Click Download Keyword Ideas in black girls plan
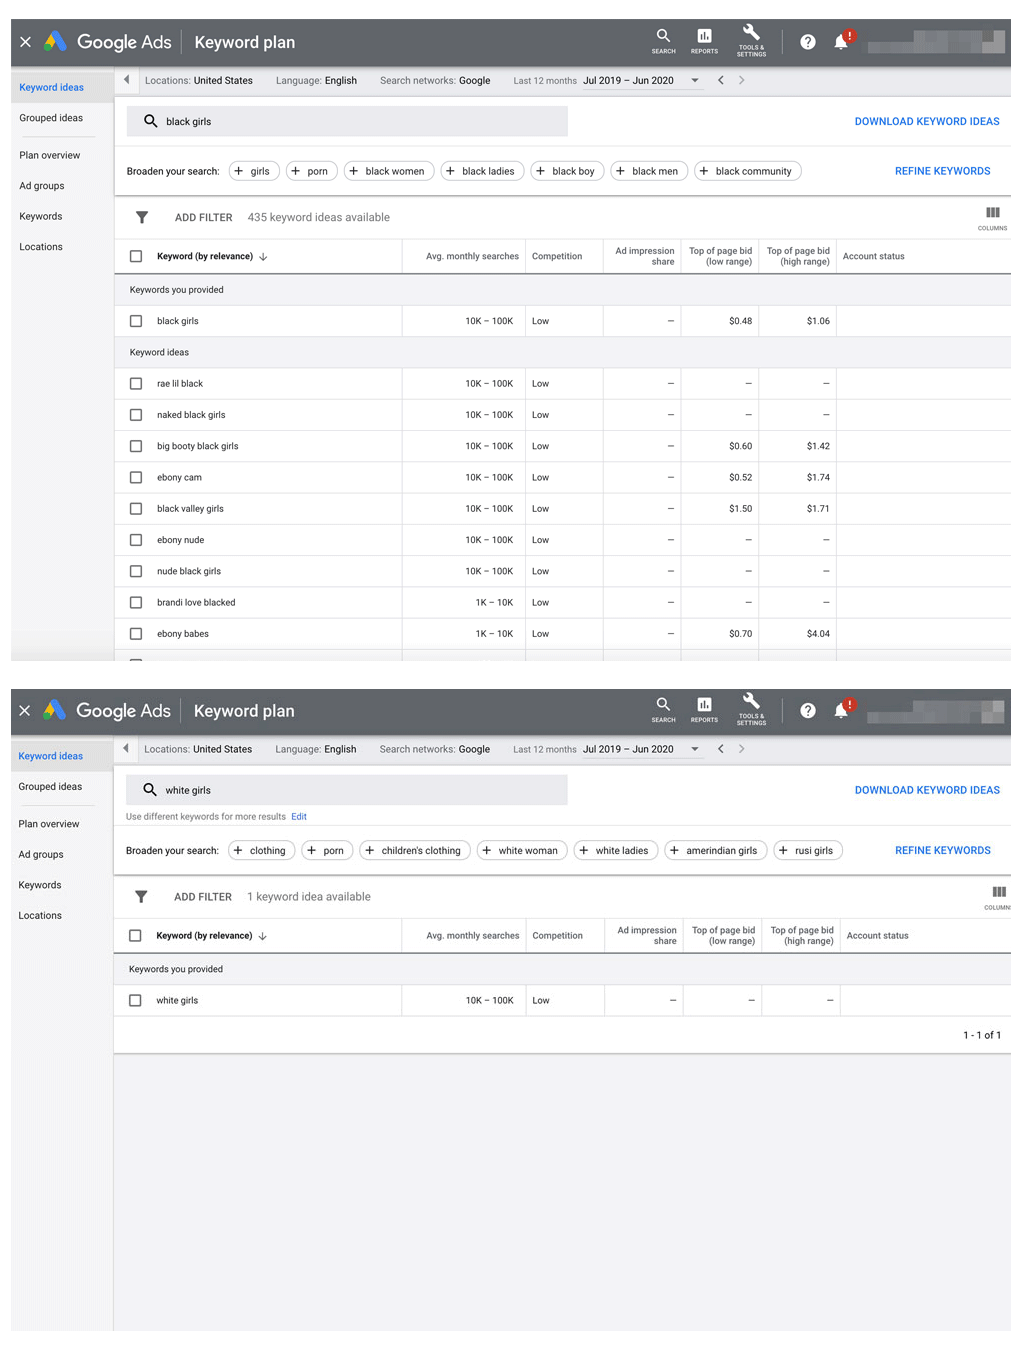This screenshot has width=1020, height=1350. [927, 121]
